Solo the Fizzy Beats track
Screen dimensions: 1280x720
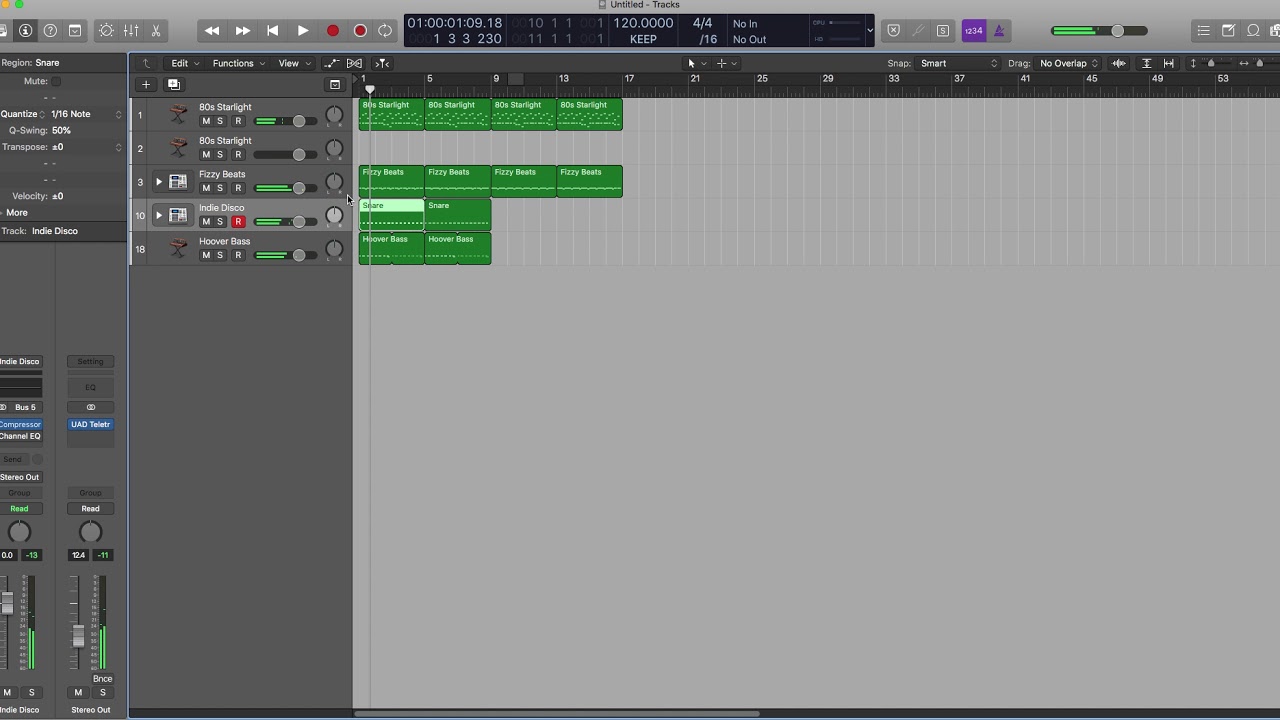tap(220, 188)
